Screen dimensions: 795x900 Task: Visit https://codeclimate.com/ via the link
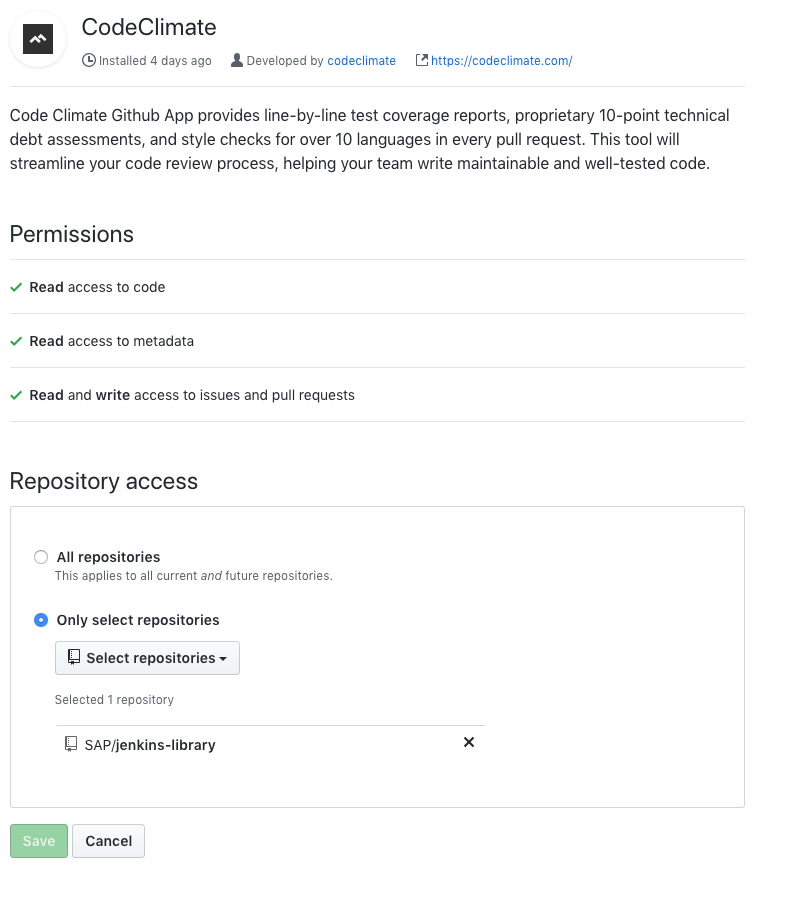click(501, 60)
